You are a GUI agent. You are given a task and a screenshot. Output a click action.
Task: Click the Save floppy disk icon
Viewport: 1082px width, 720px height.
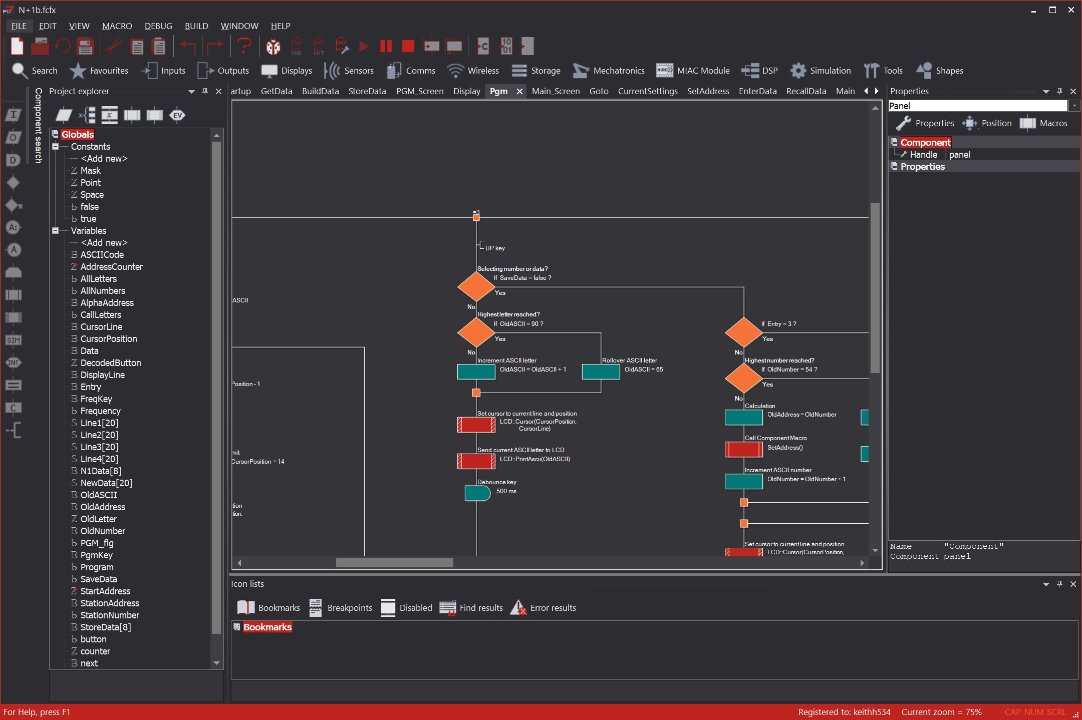point(86,46)
